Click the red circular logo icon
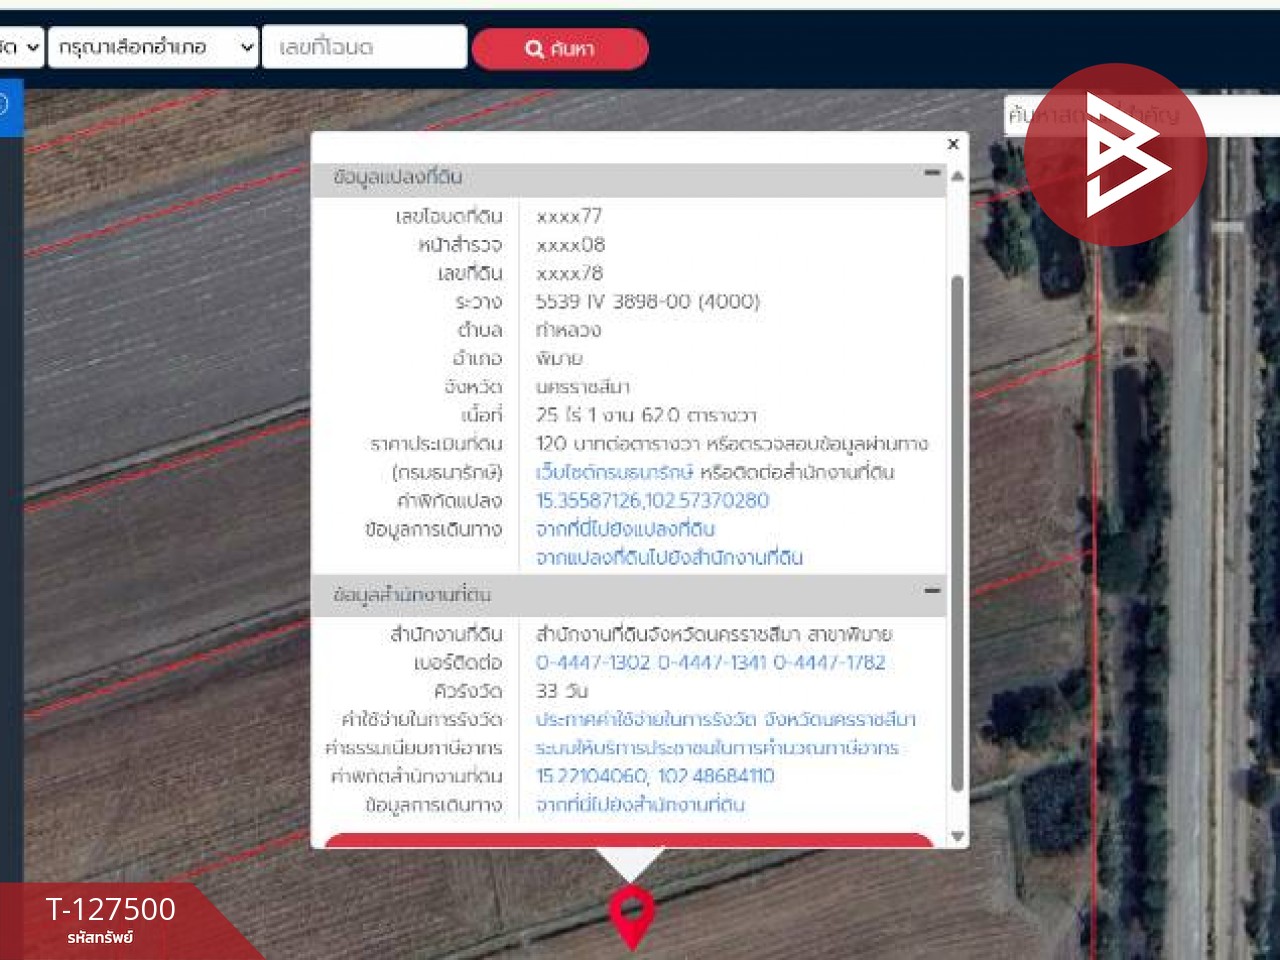Screen dimensions: 1280x960 pyautogui.click(x=1115, y=155)
